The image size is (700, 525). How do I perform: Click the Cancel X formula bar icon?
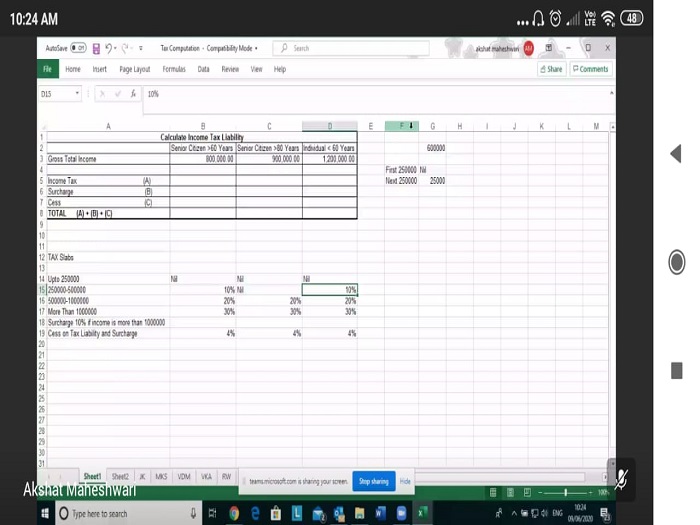102,94
